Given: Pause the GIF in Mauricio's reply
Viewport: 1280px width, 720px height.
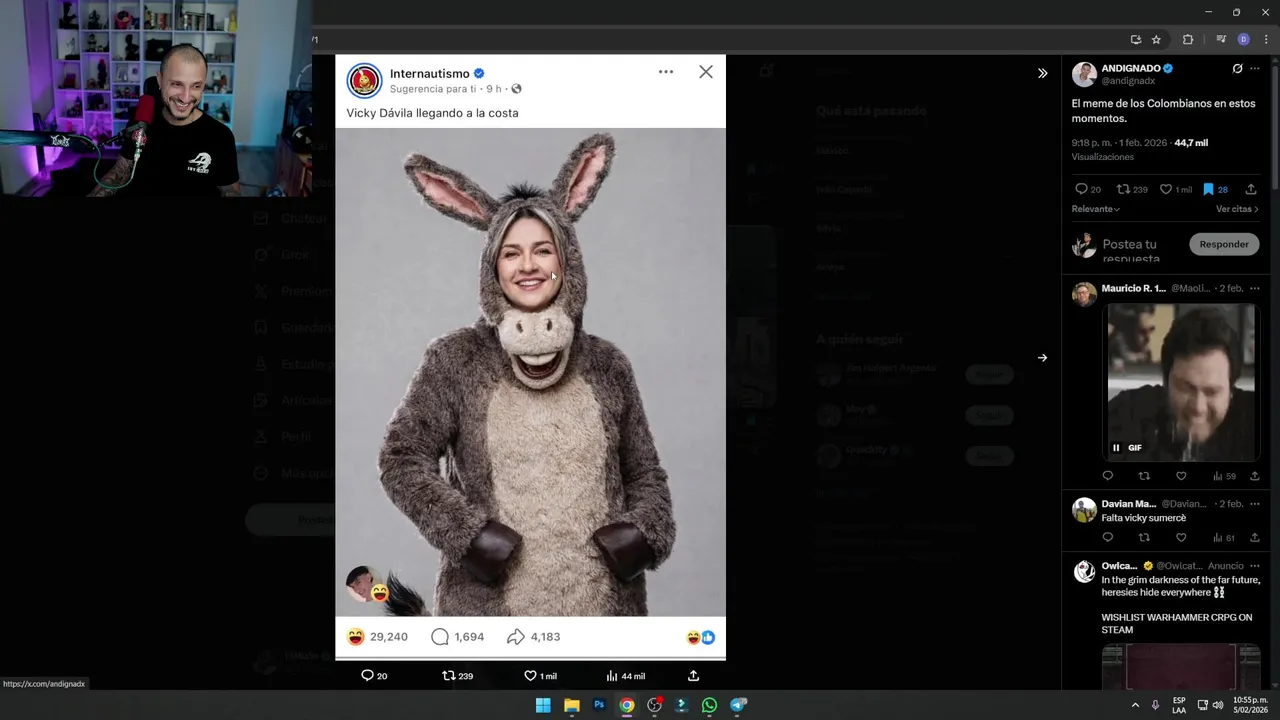Looking at the screenshot, I should click(1116, 448).
